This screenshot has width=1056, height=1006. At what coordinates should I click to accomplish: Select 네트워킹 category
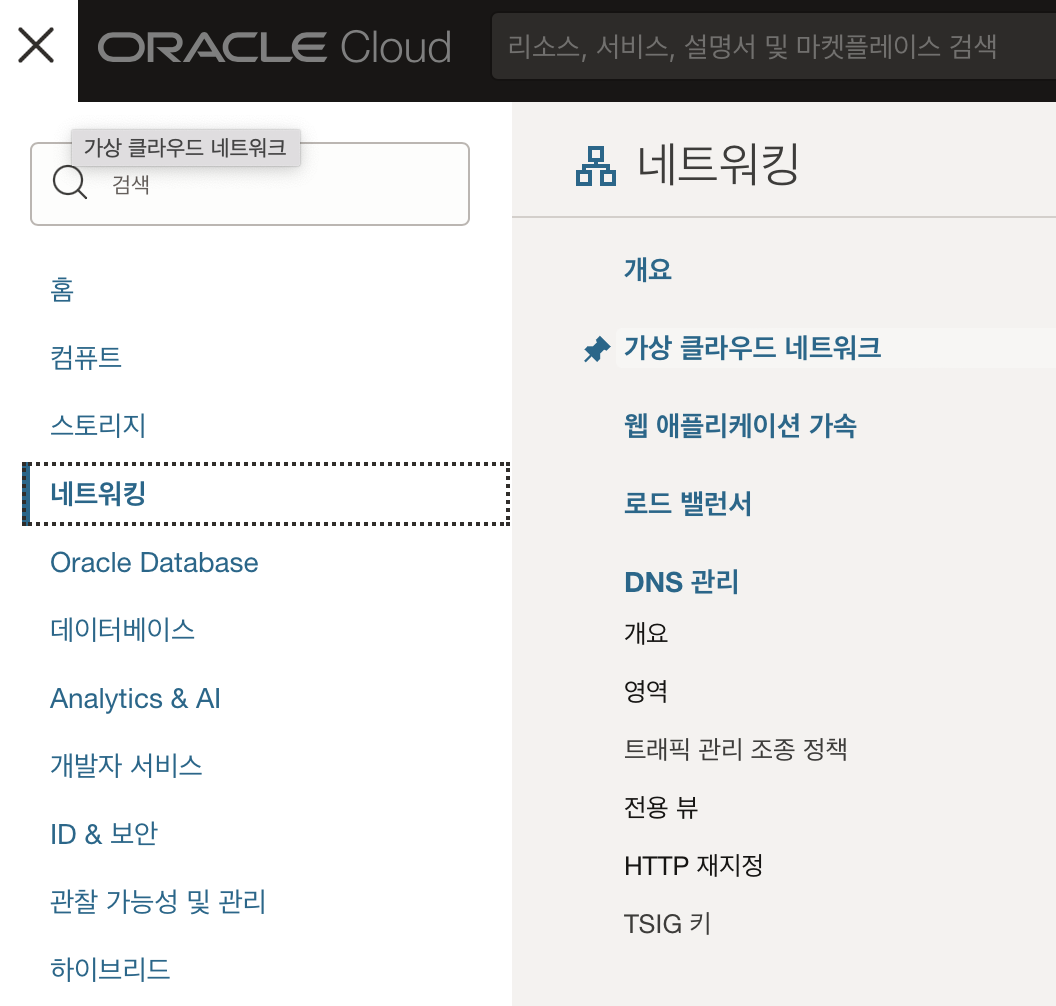click(266, 494)
